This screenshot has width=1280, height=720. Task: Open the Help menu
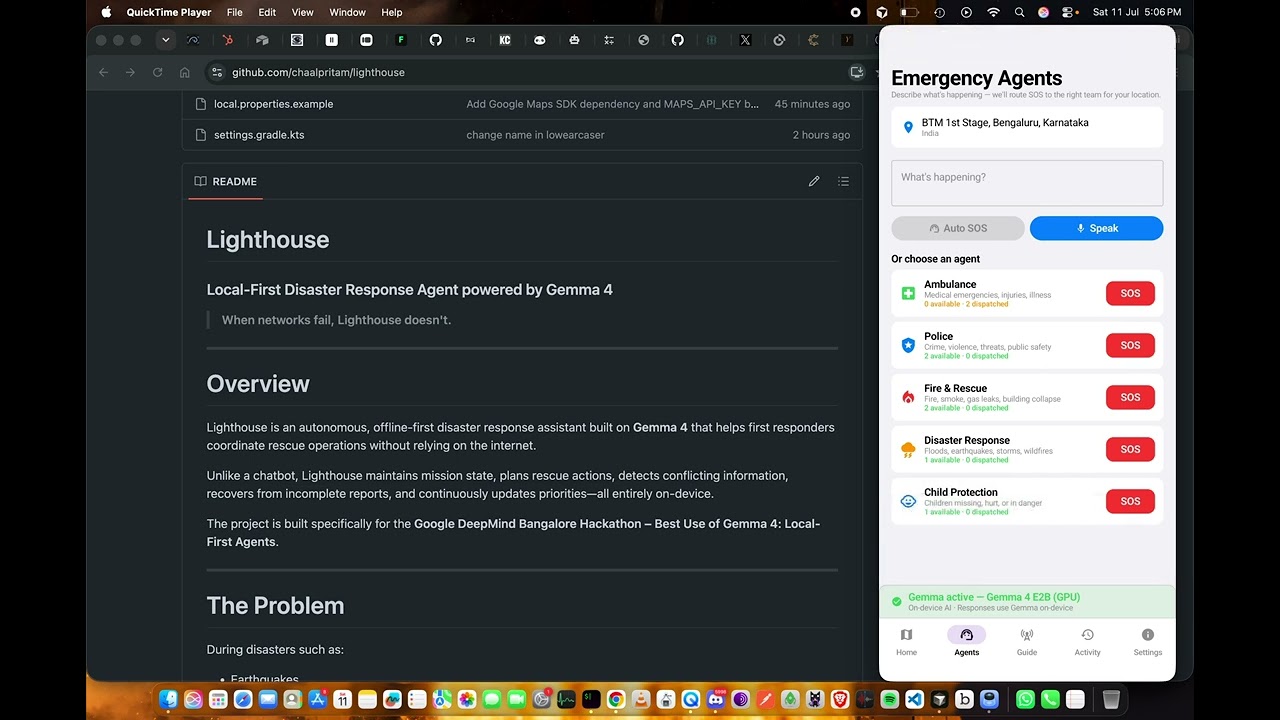(x=392, y=12)
